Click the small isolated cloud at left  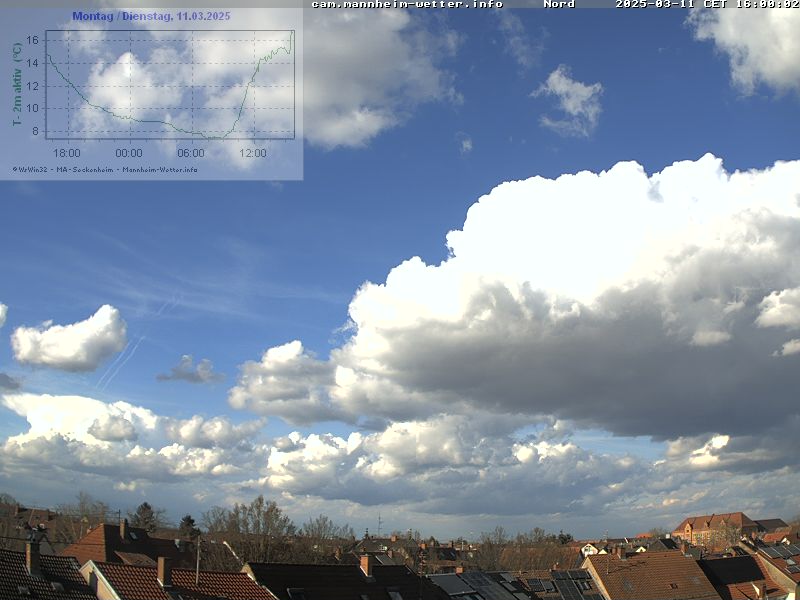[70, 340]
